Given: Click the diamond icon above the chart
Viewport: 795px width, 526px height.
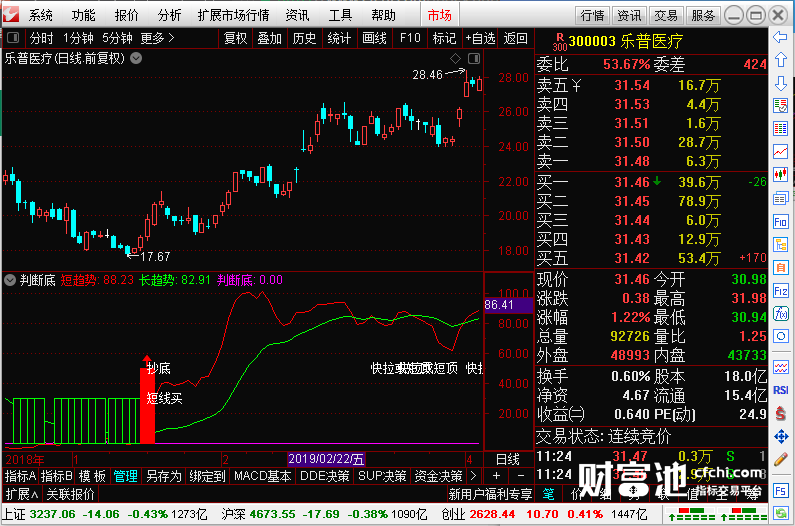Looking at the screenshot, I should (455, 58).
